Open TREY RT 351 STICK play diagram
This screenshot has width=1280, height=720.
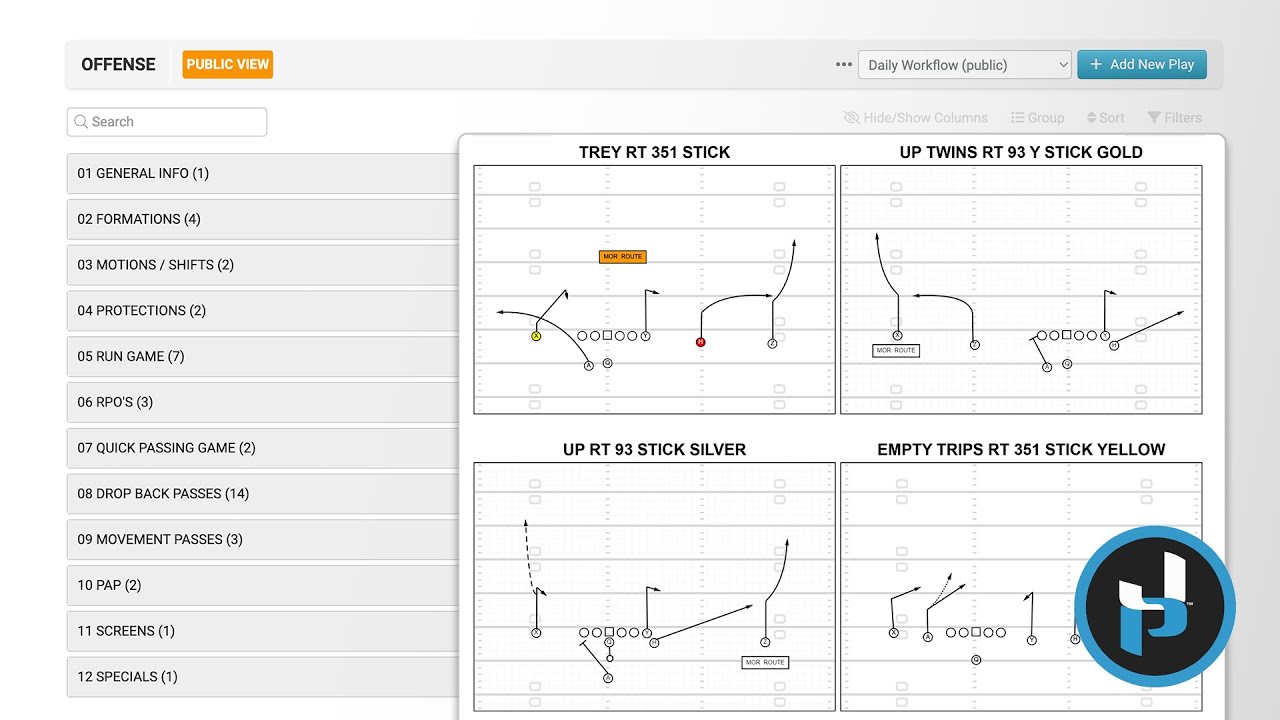[x=654, y=289]
